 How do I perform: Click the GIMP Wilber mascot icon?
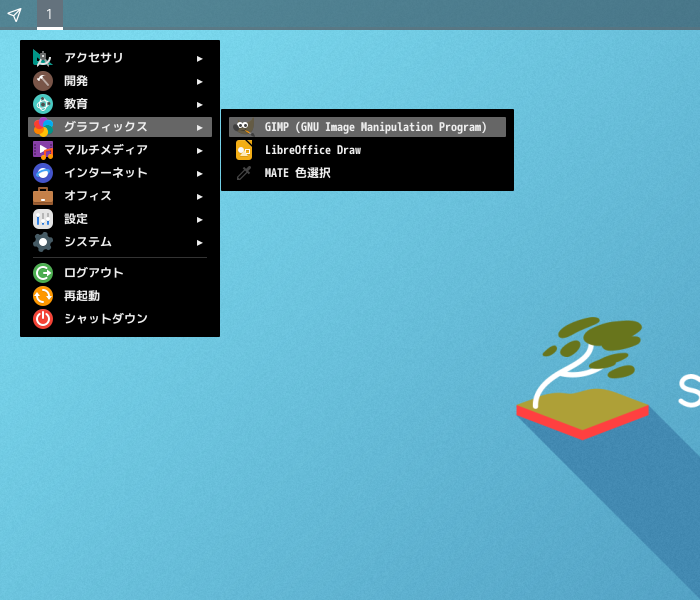pos(244,127)
